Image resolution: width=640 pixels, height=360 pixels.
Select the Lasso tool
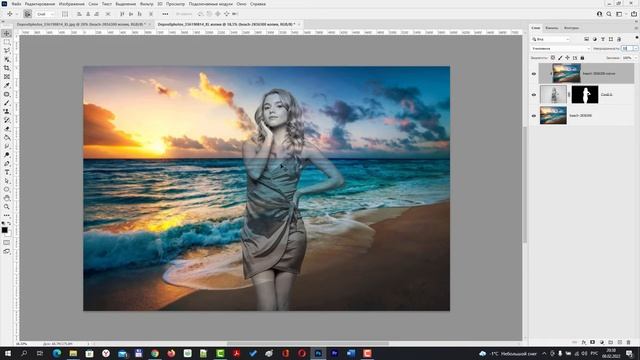coord(7,51)
